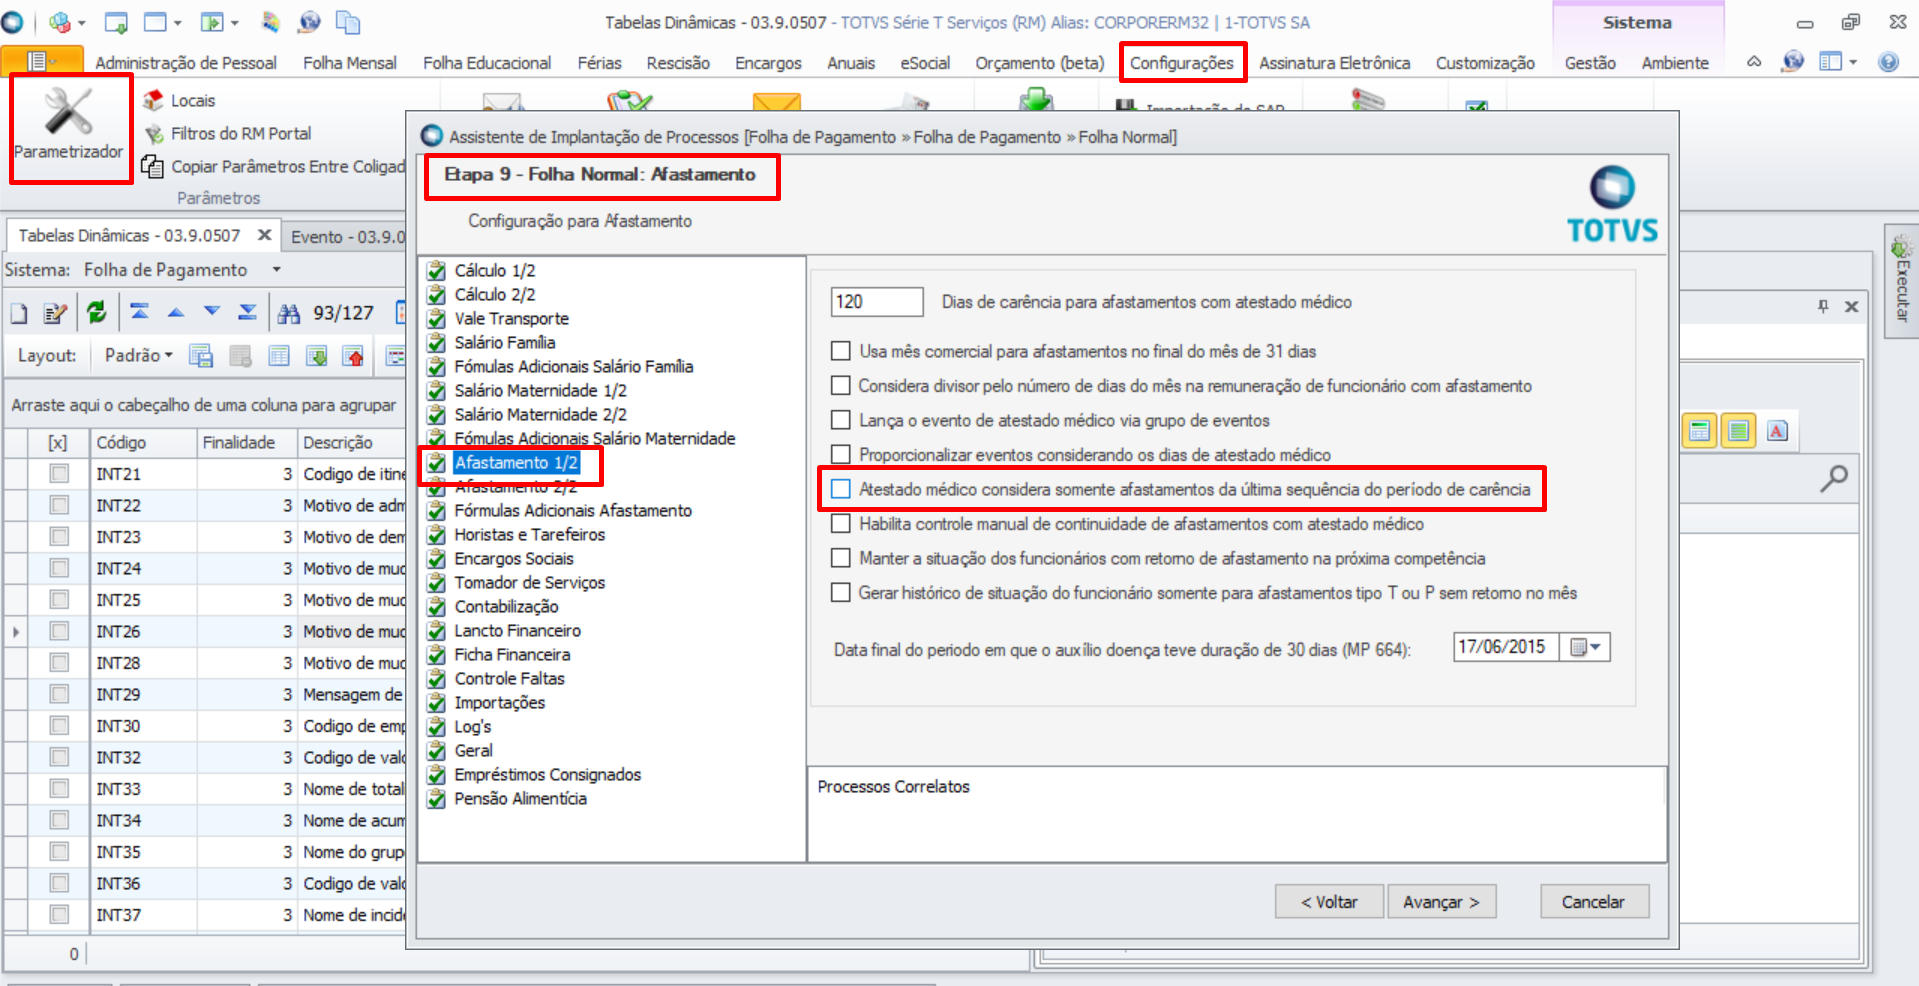Check Habilita controle manual de continuidade
The height and width of the screenshot is (986, 1919).
click(841, 523)
